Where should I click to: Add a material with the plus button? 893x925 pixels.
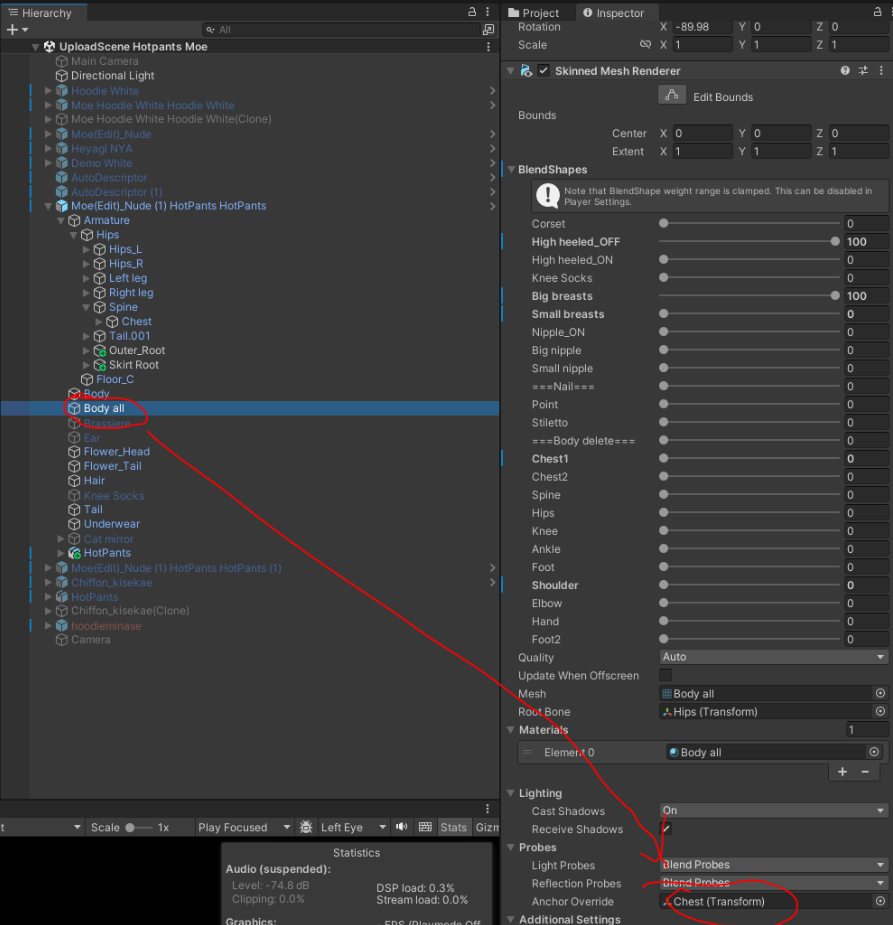pos(842,772)
